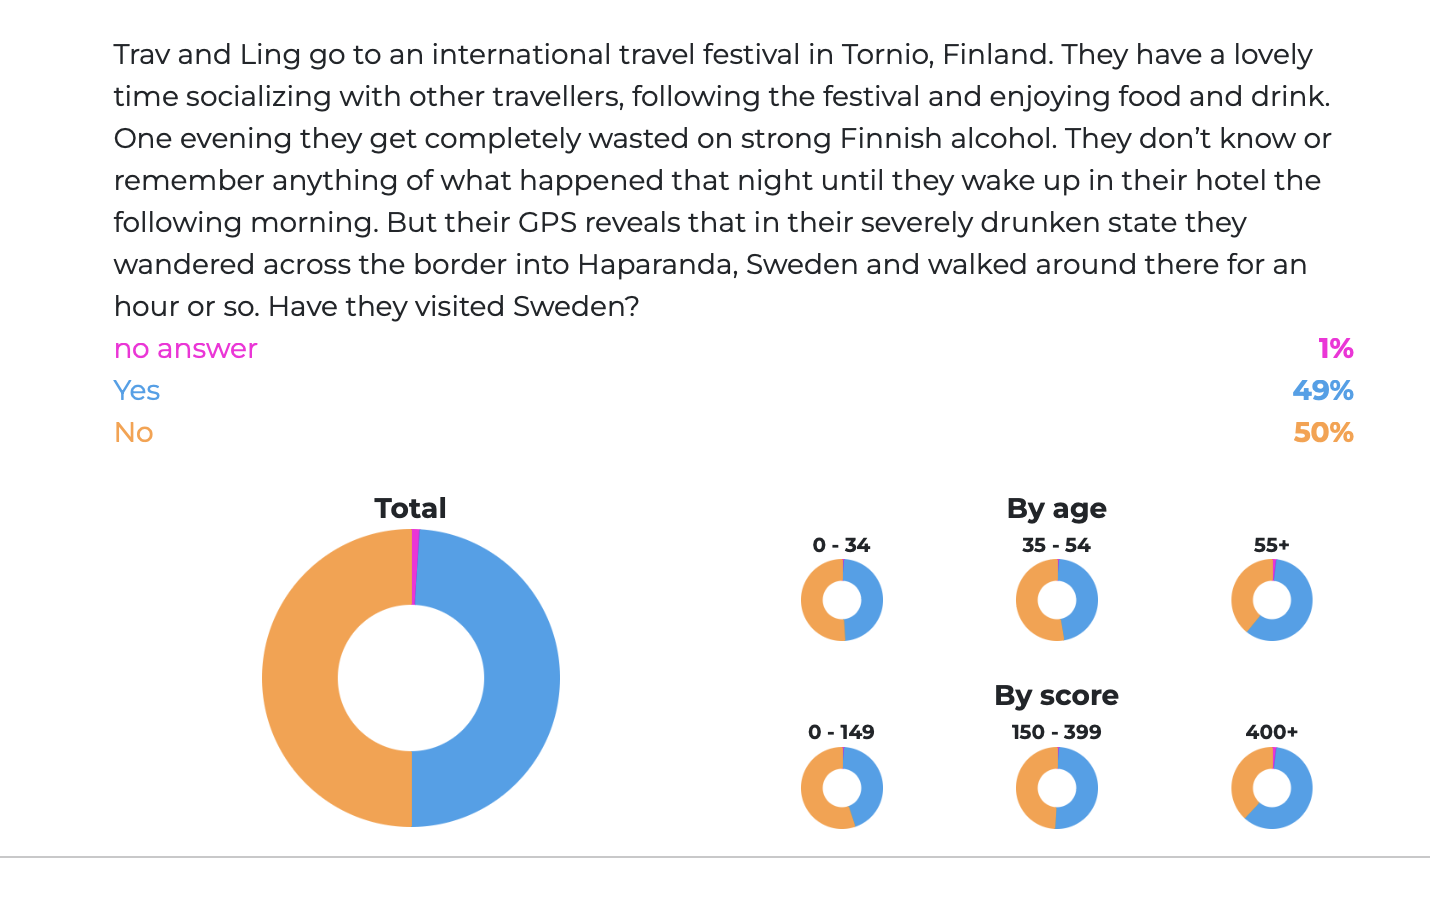Click the "By score" heading
This screenshot has width=1430, height=902.
(1056, 695)
